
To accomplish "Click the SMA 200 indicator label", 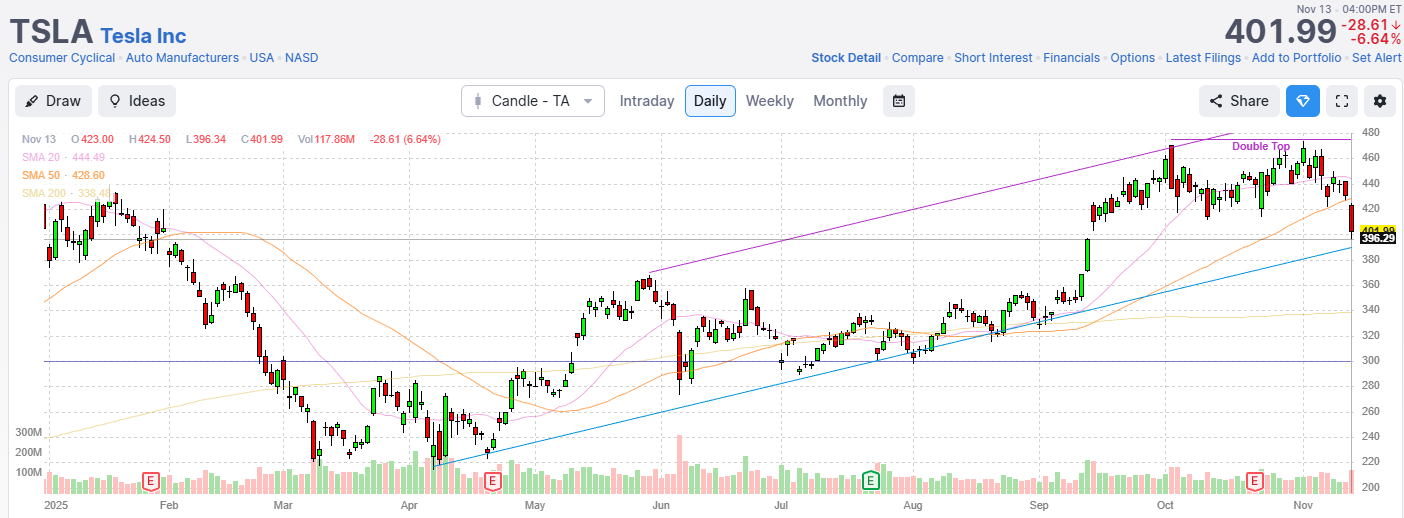I will (x=66, y=193).
